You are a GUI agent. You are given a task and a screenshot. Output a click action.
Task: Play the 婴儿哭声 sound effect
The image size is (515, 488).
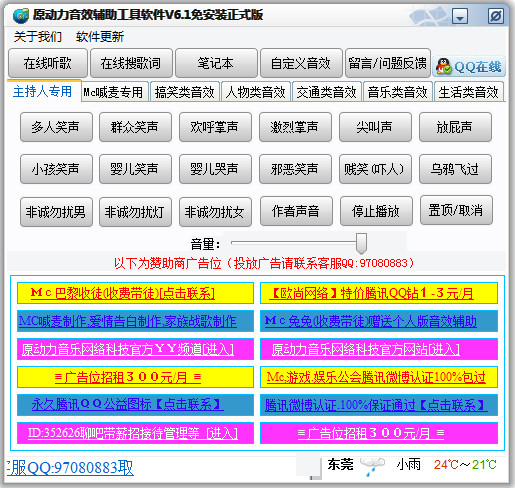pos(215,169)
